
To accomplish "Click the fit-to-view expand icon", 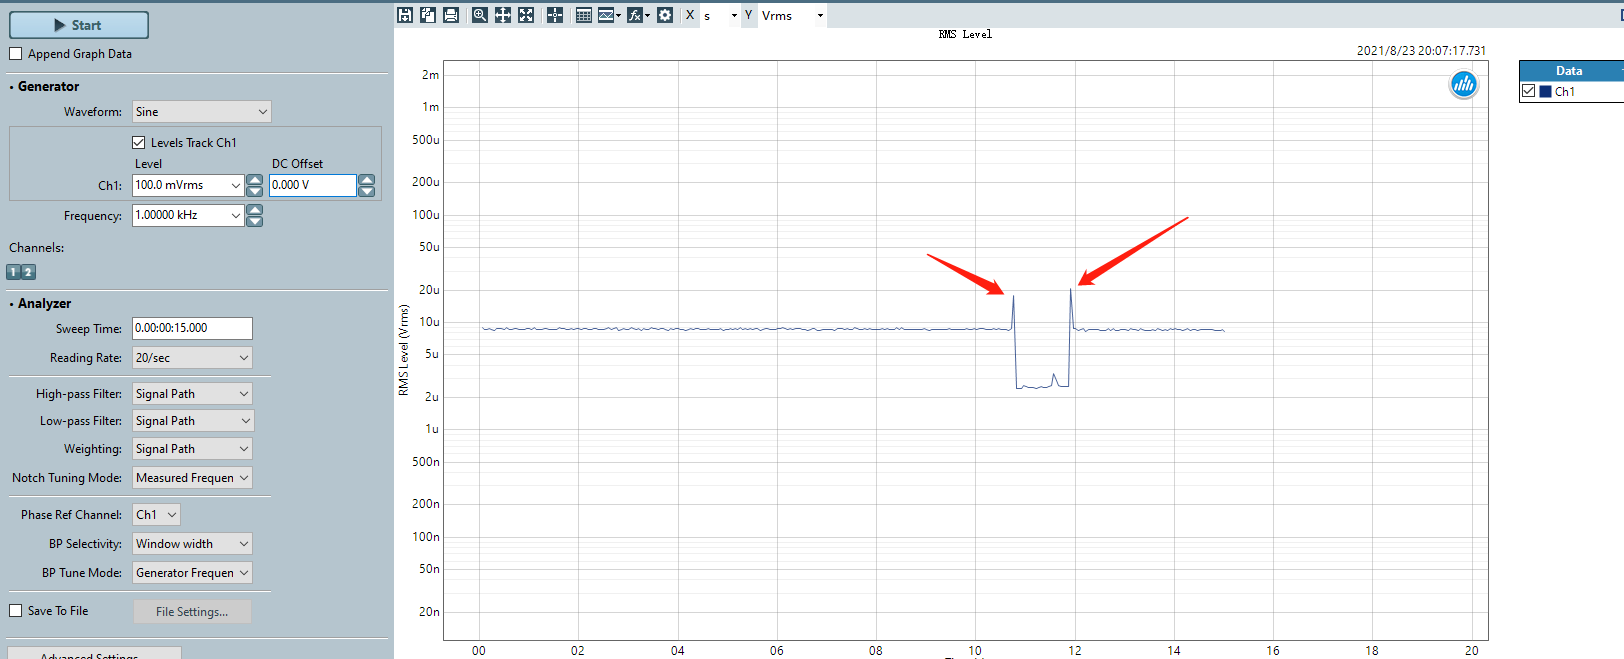I will pos(526,15).
